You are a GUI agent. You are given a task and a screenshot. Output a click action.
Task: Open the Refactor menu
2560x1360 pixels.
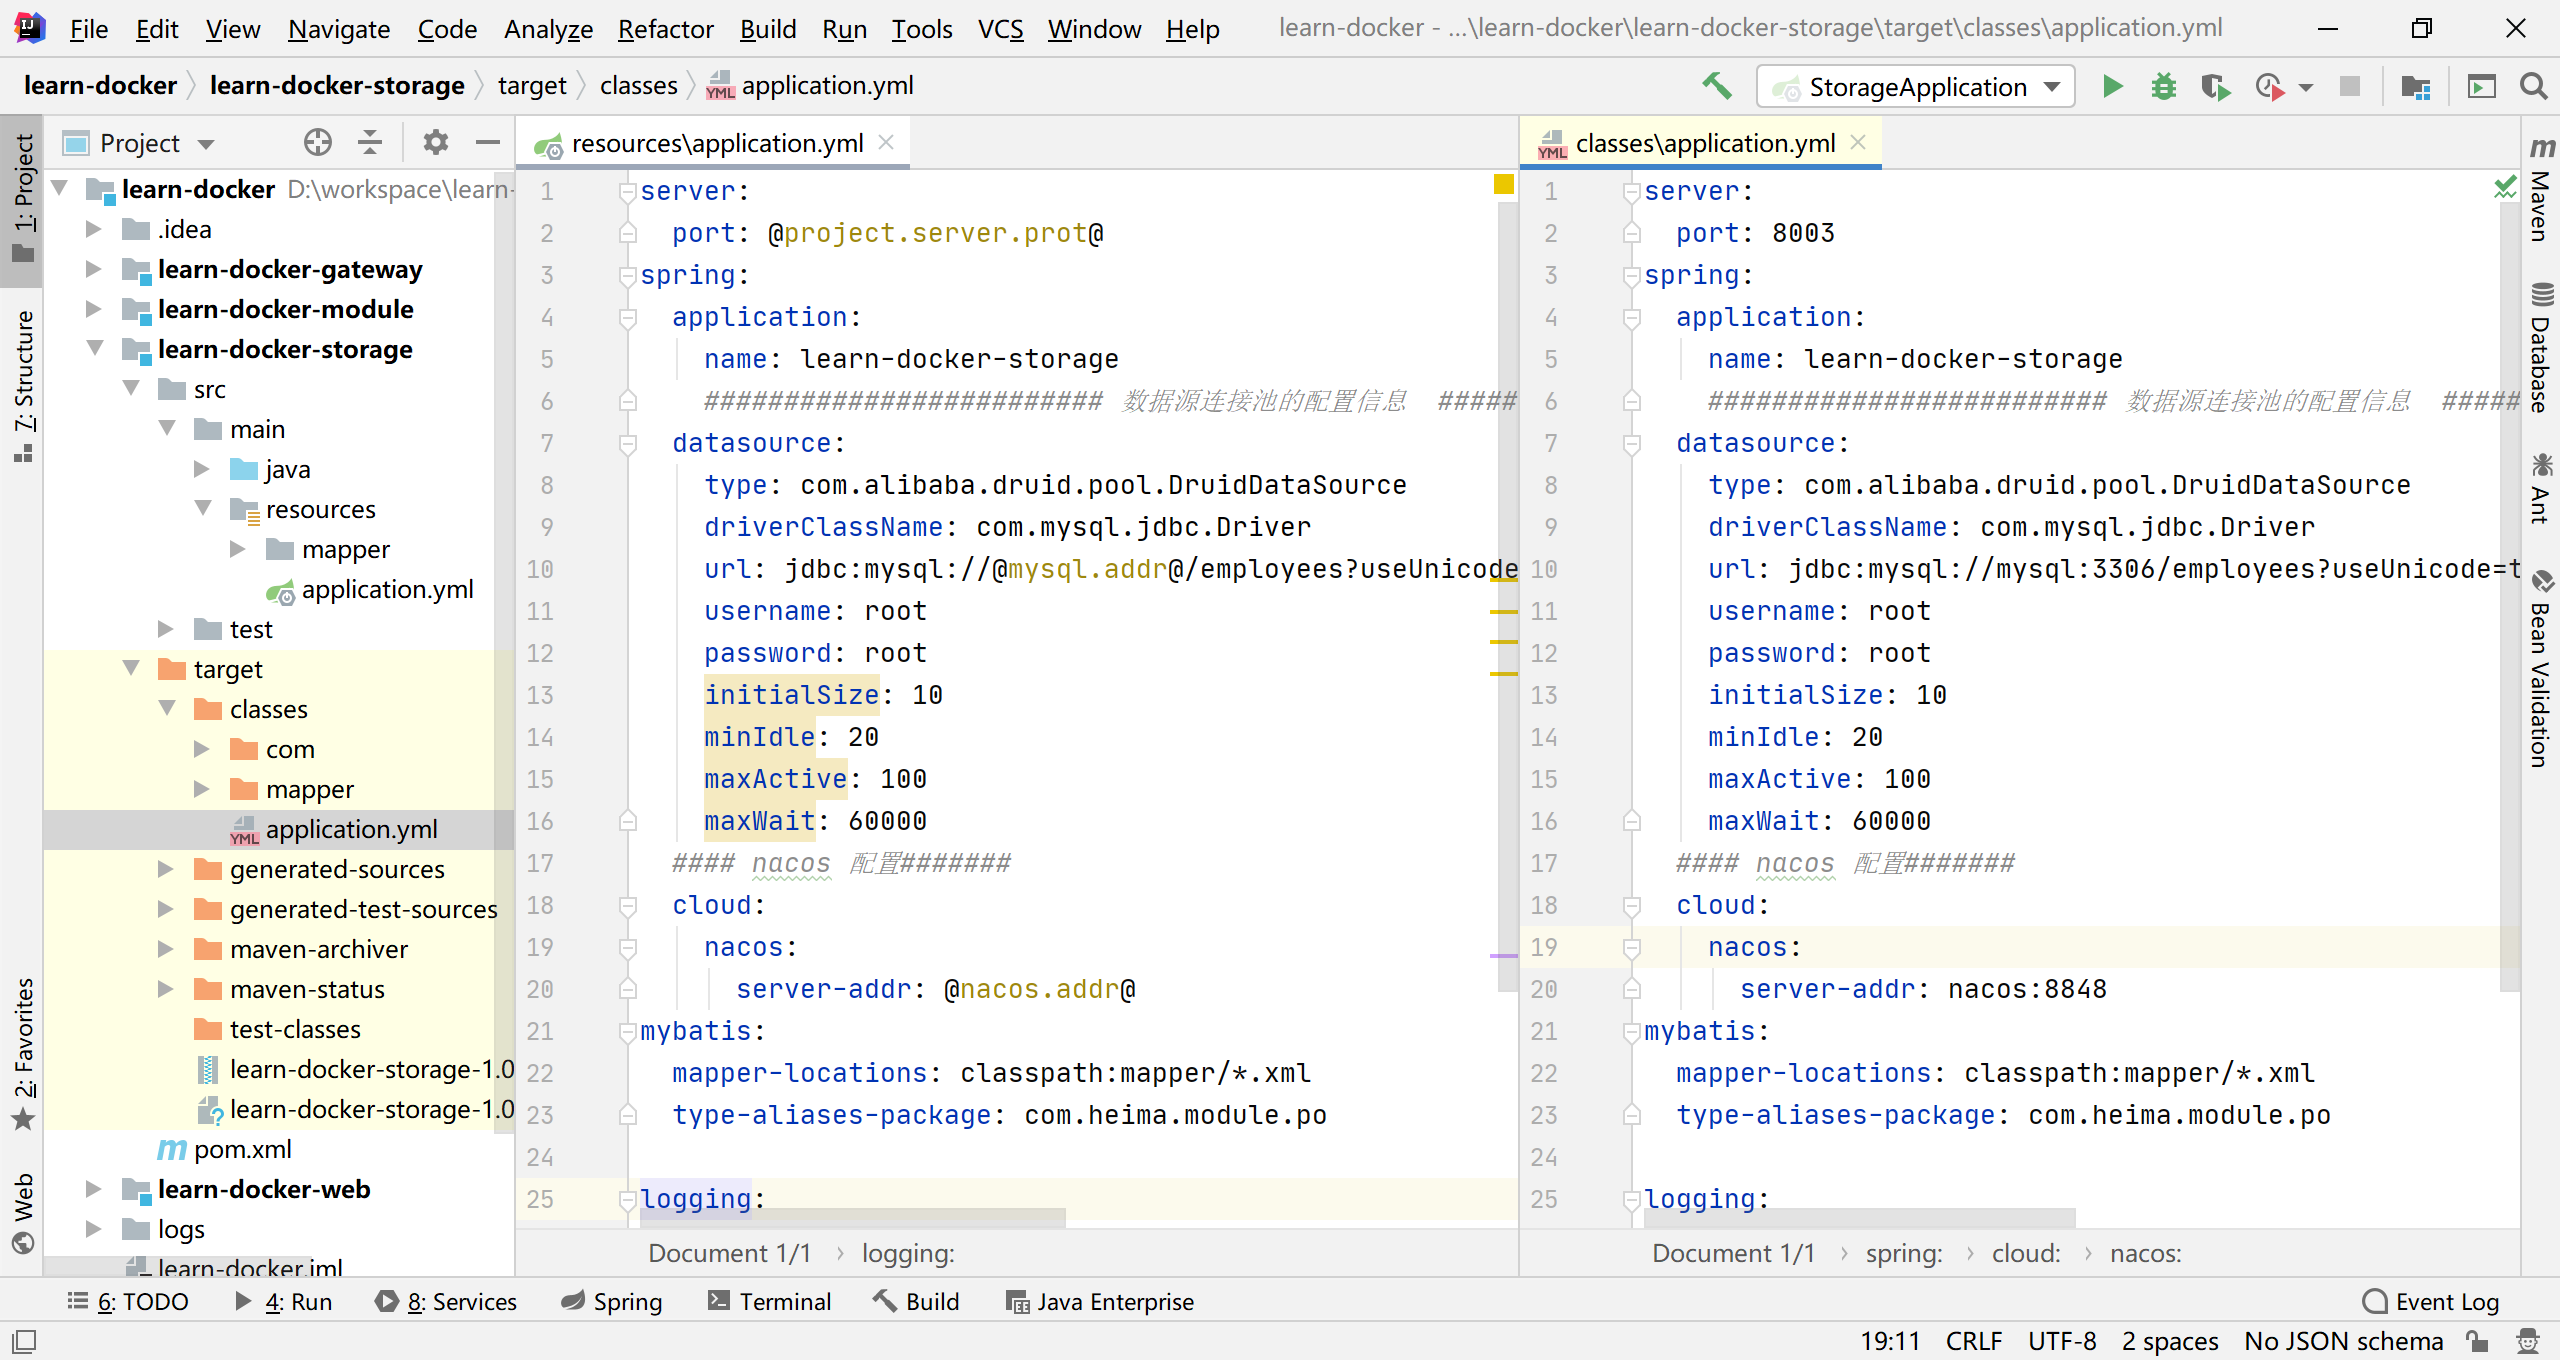click(x=665, y=29)
